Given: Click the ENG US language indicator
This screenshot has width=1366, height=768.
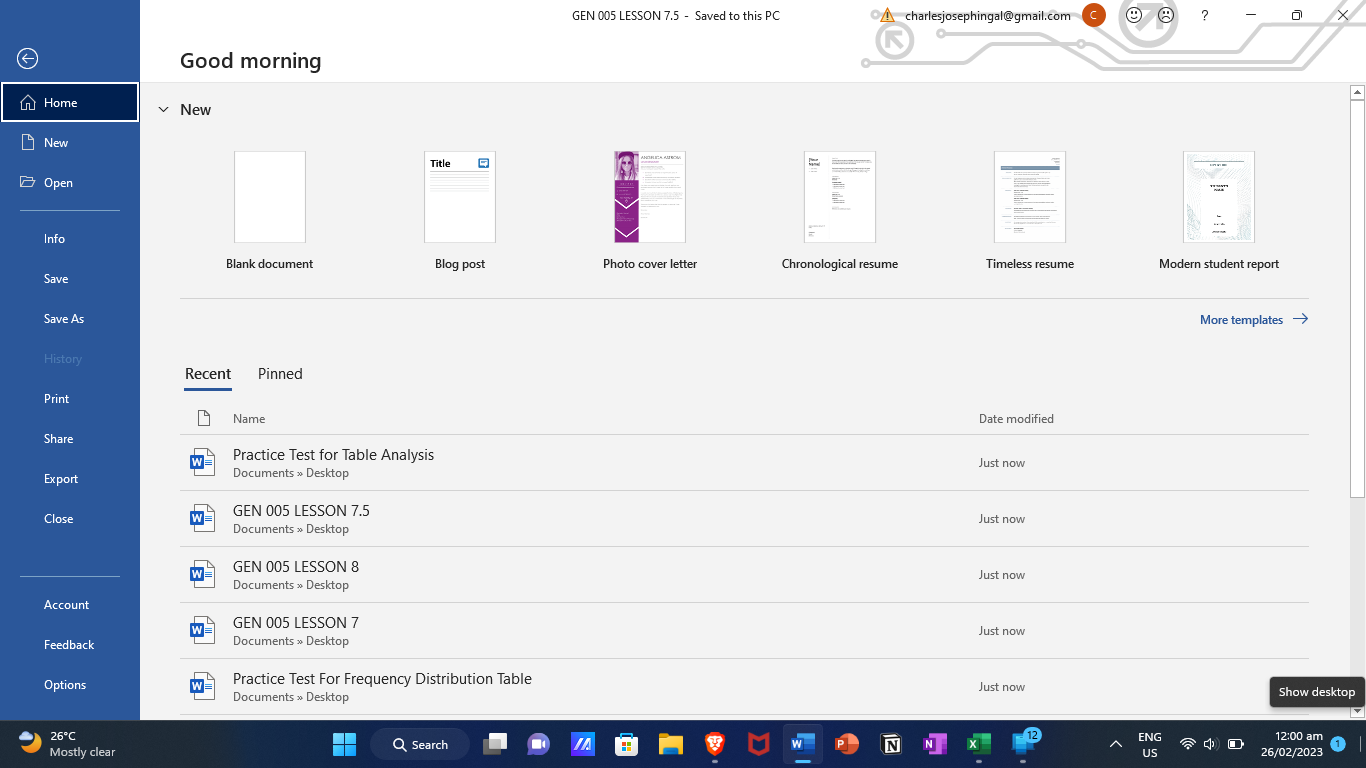Looking at the screenshot, I should click(x=1150, y=744).
